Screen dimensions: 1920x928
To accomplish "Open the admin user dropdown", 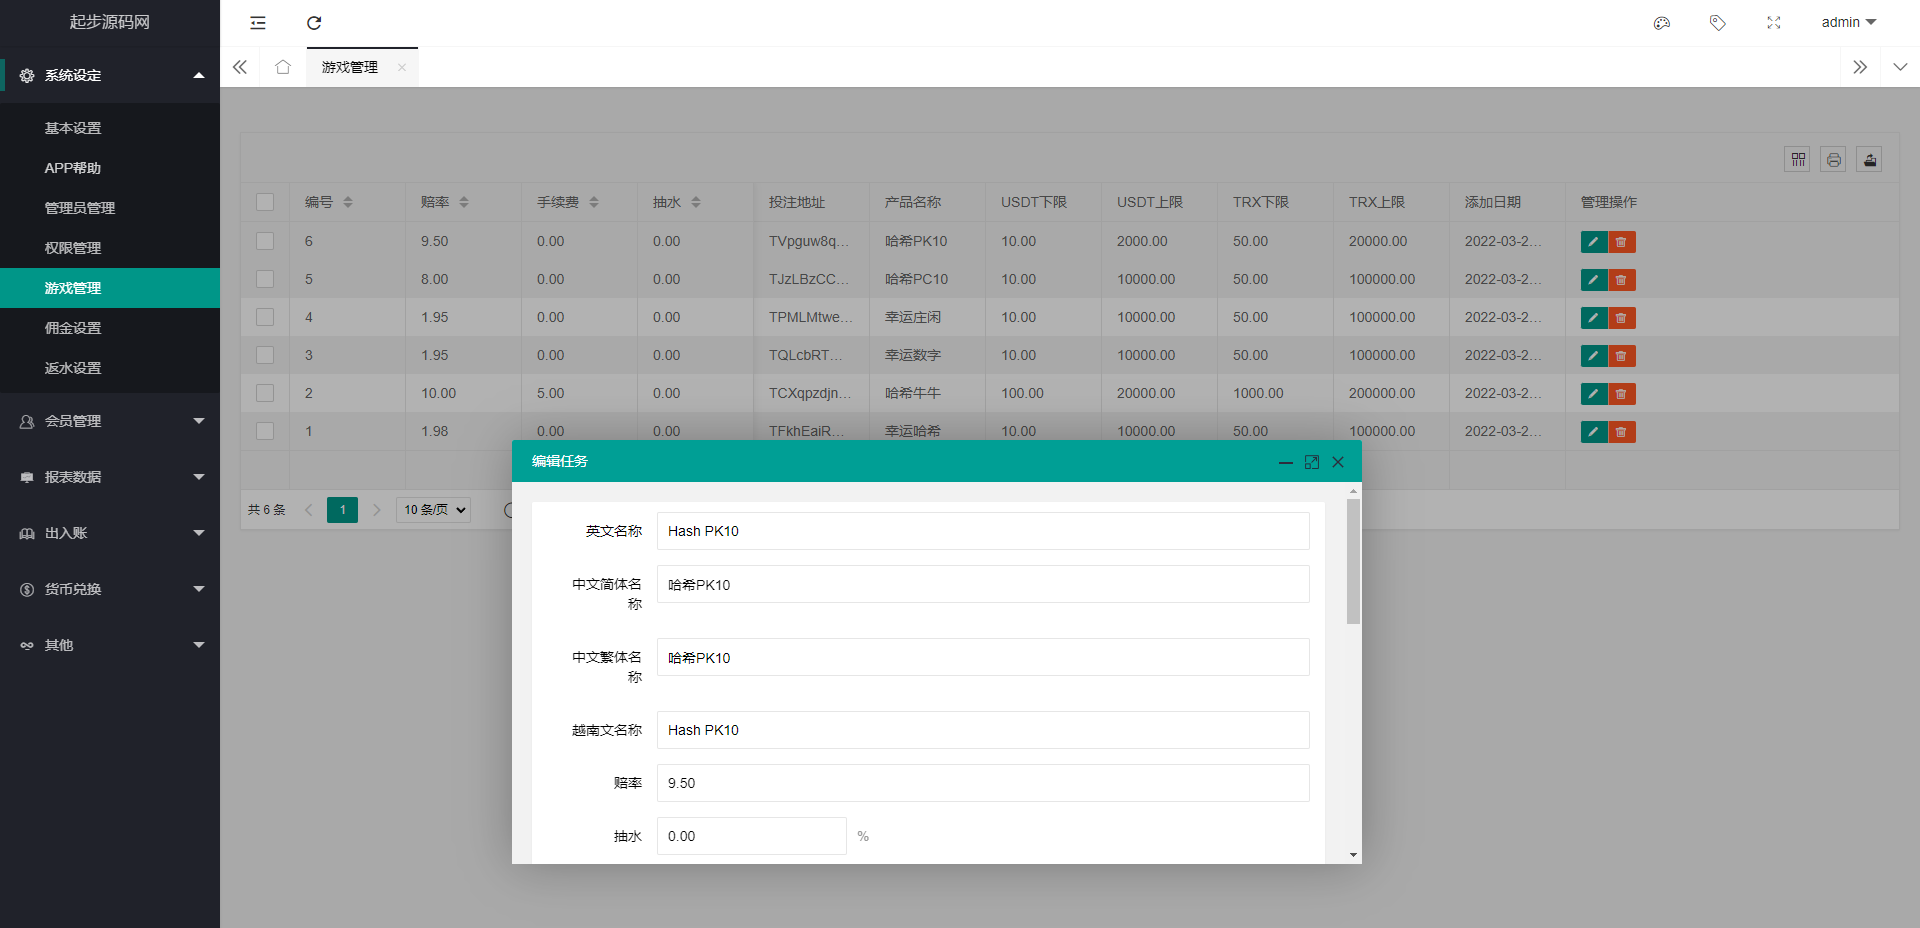I will 1848,23.
